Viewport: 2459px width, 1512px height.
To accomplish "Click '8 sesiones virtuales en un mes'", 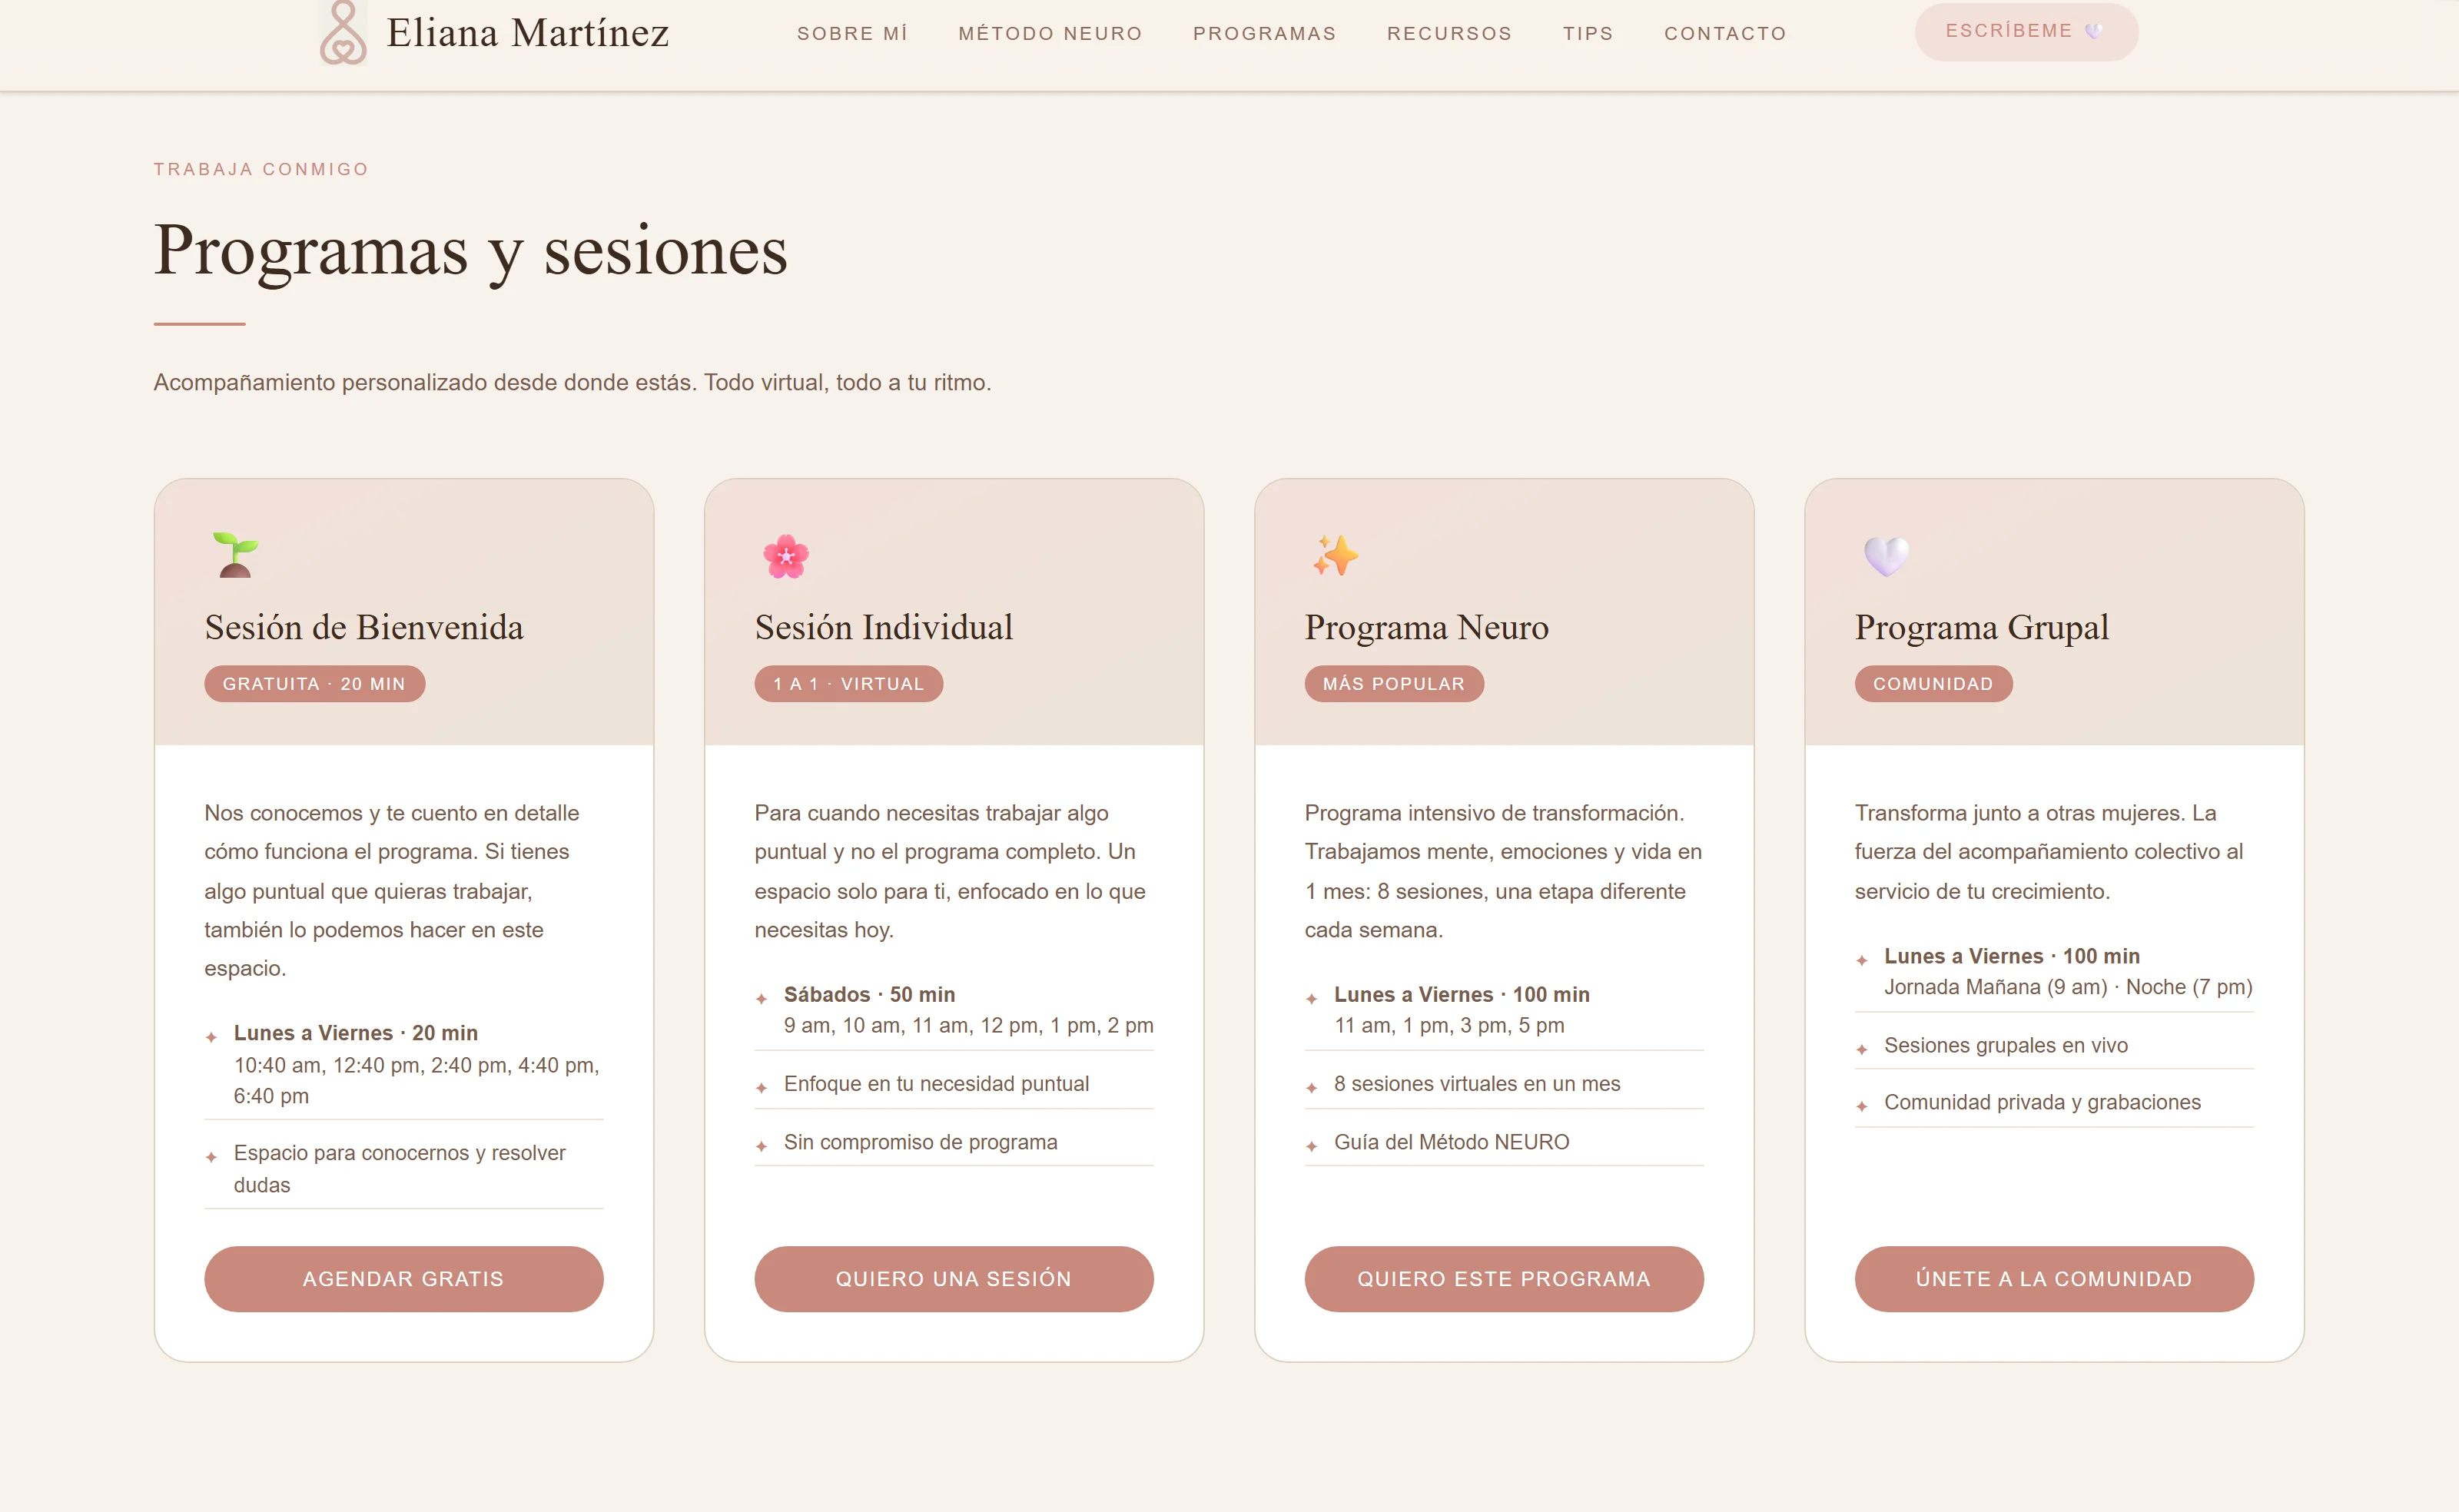I will coord(1477,1084).
